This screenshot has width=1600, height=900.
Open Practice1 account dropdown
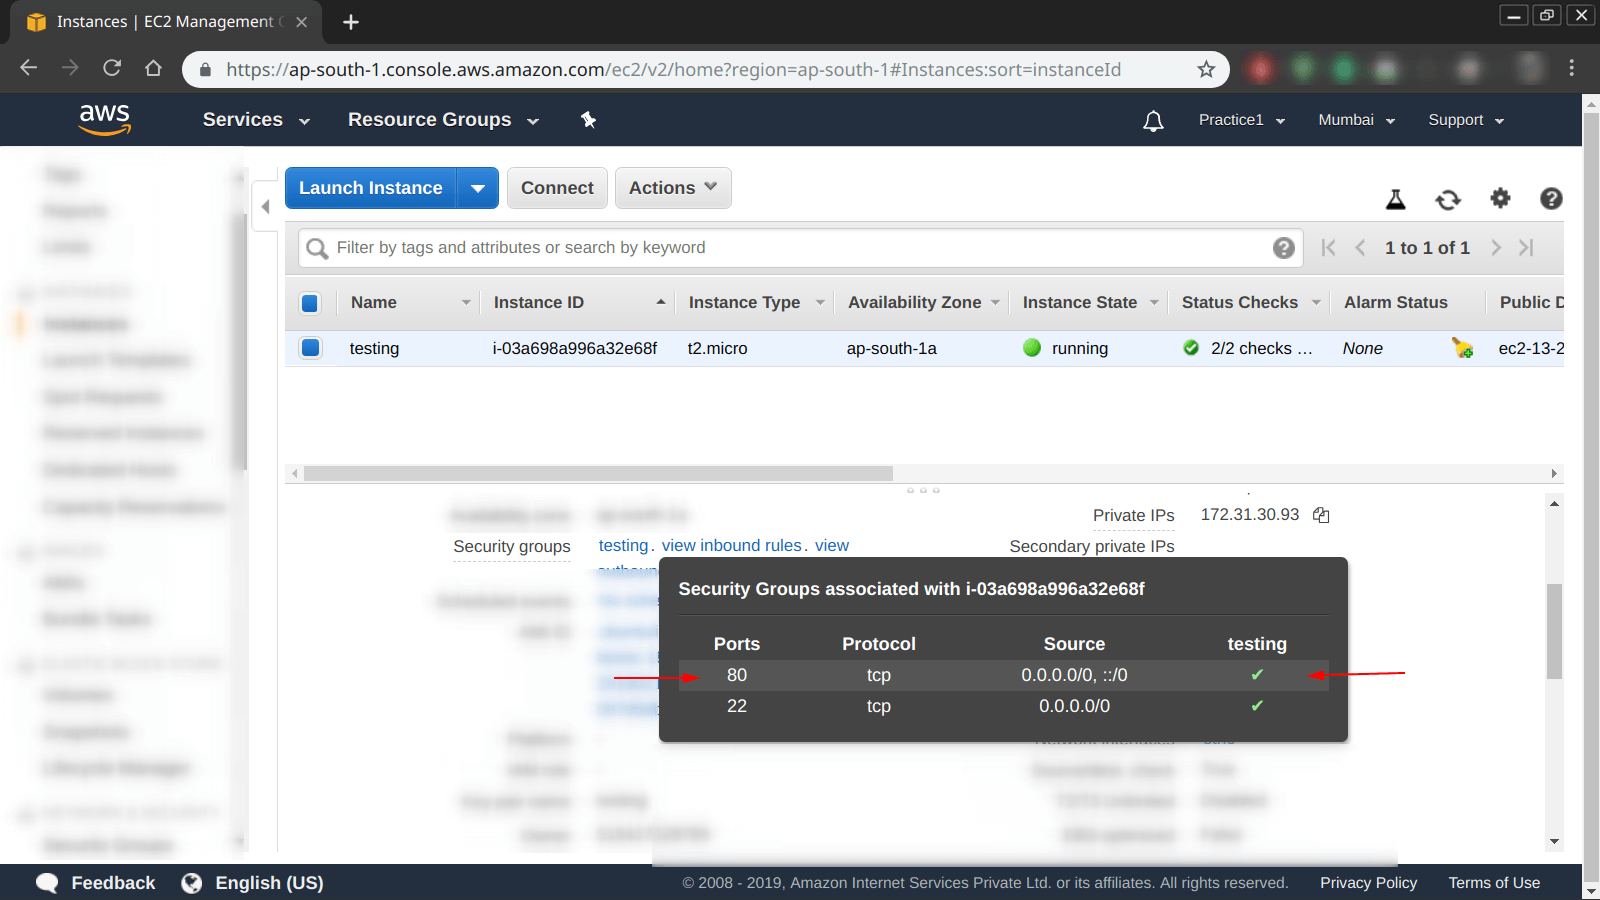1242,120
